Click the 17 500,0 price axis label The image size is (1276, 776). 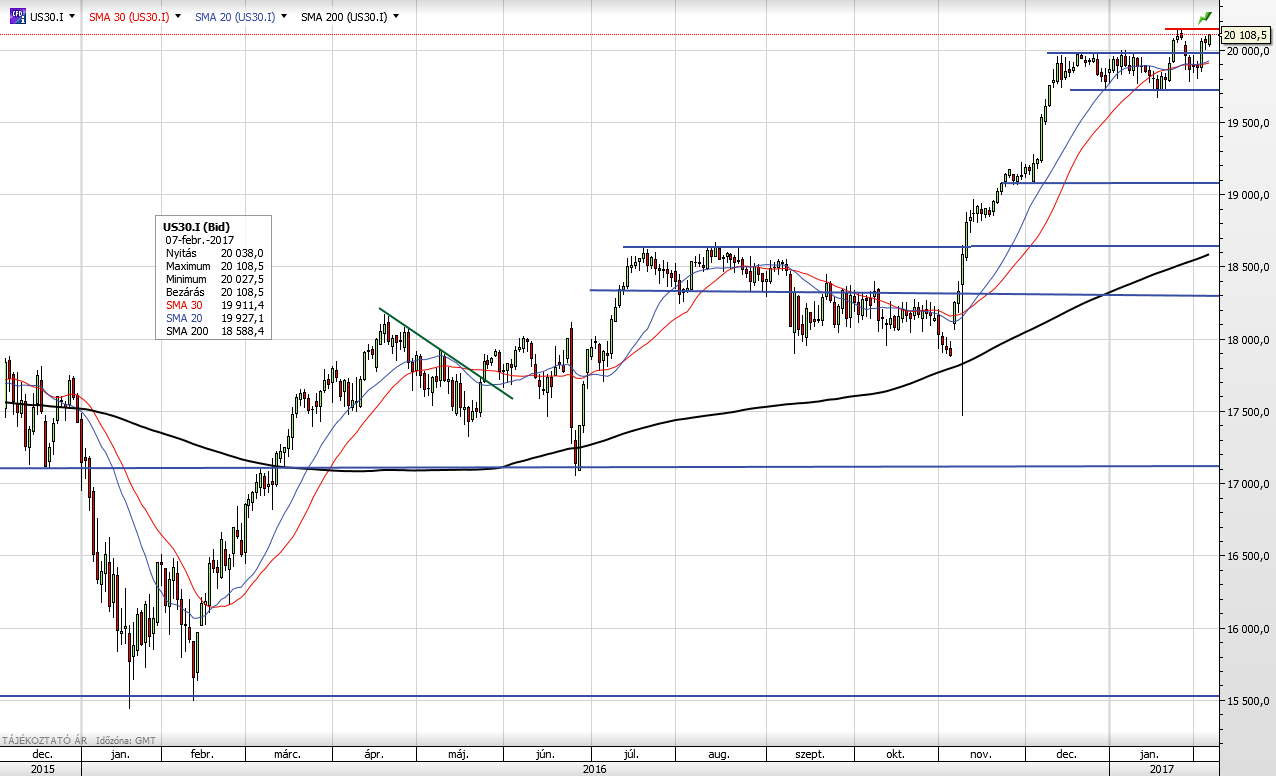point(1249,412)
